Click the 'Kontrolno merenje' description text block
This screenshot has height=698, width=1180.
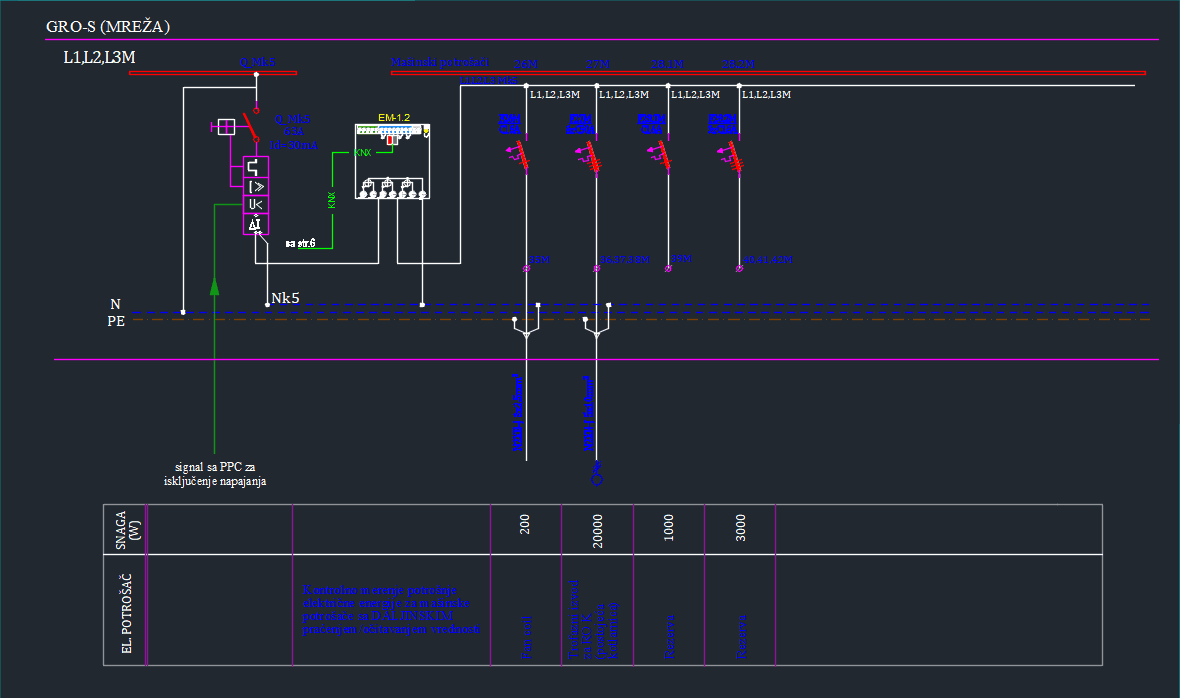click(x=390, y=610)
